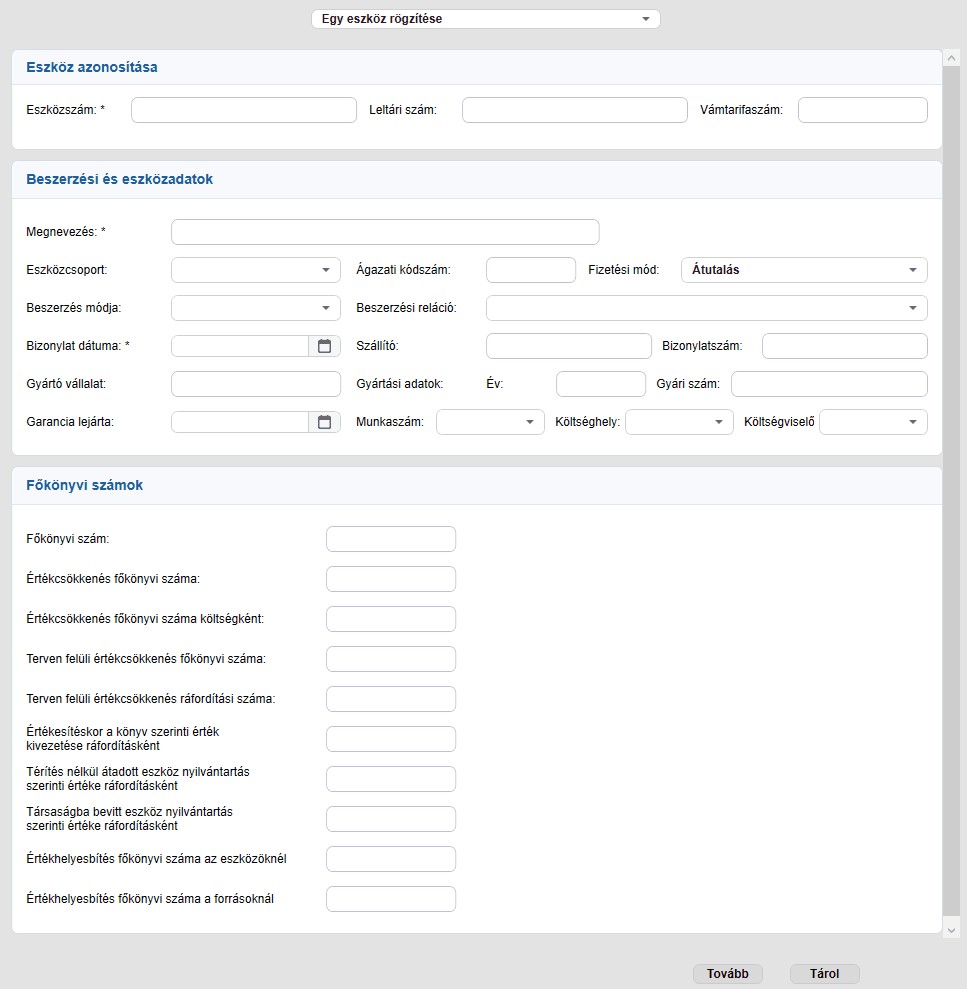This screenshot has height=989, width=967.
Task: Click the Beszerzési és eszközadatok heading
Action: pos(120,179)
